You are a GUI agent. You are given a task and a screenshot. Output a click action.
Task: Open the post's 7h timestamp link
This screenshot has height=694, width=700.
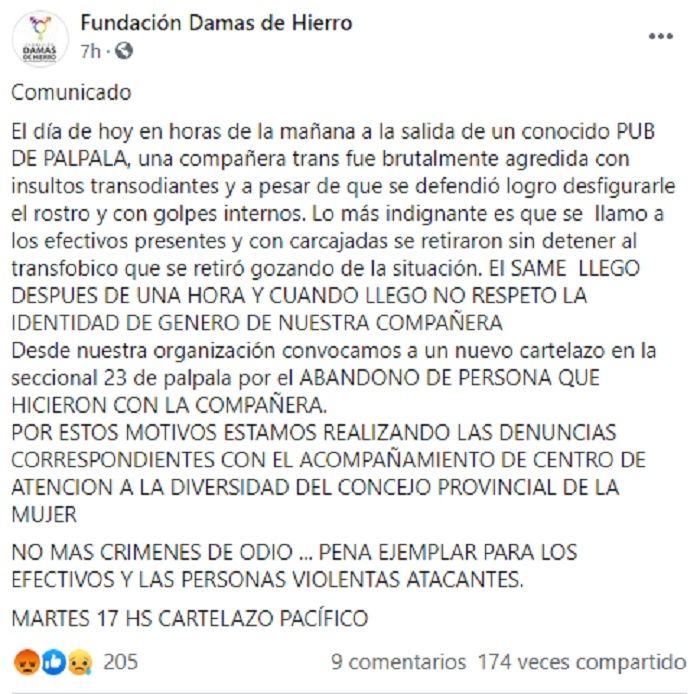(89, 49)
